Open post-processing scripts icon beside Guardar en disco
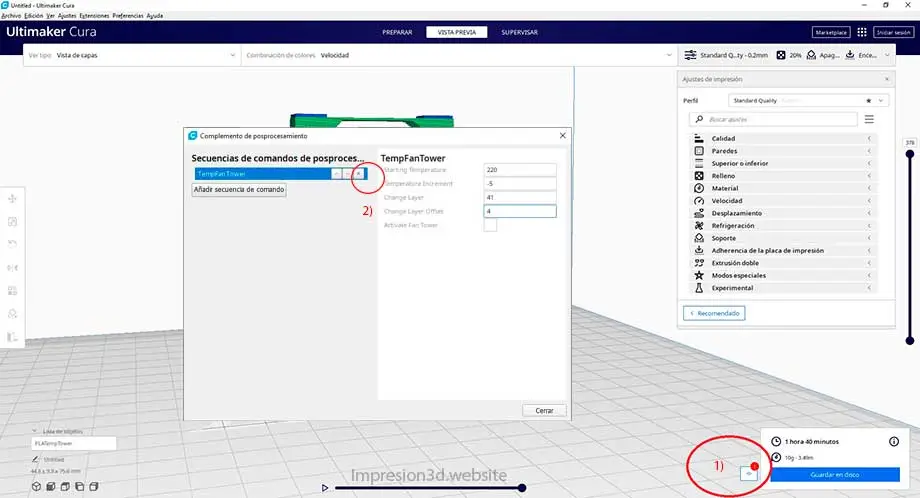 coord(749,473)
